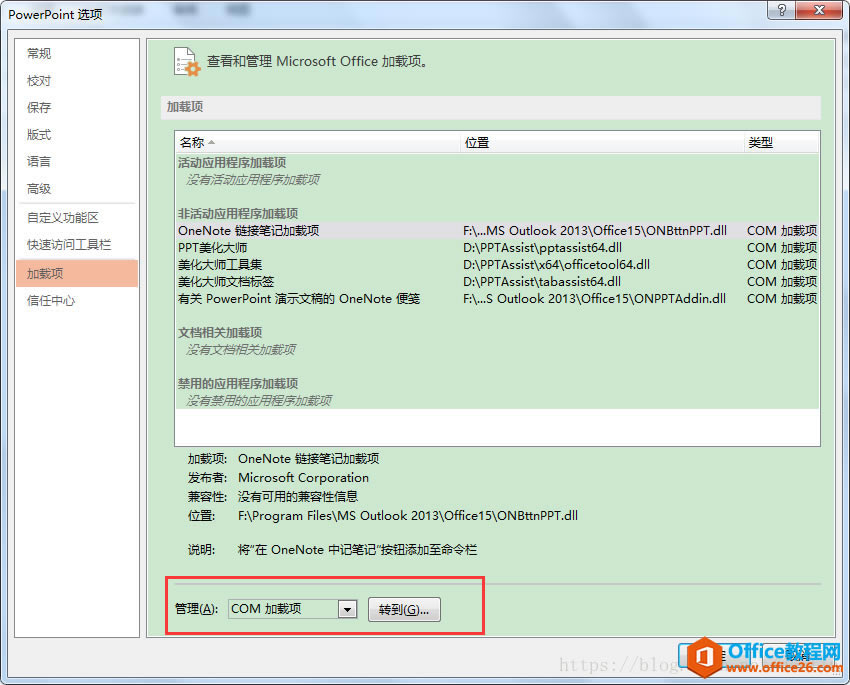The height and width of the screenshot is (685, 850).
Task: Click the 转到(G) button
Action: click(x=404, y=609)
